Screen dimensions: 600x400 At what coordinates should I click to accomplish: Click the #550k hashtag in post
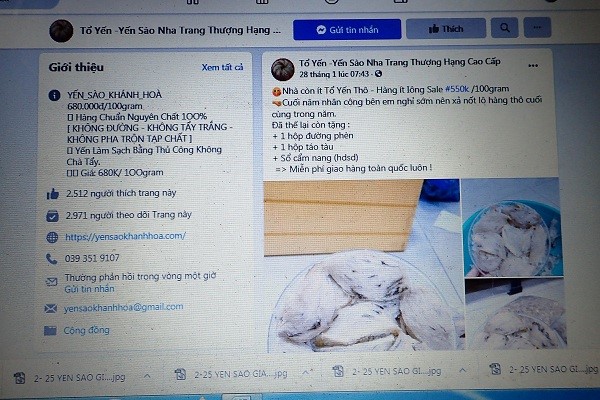tap(457, 89)
